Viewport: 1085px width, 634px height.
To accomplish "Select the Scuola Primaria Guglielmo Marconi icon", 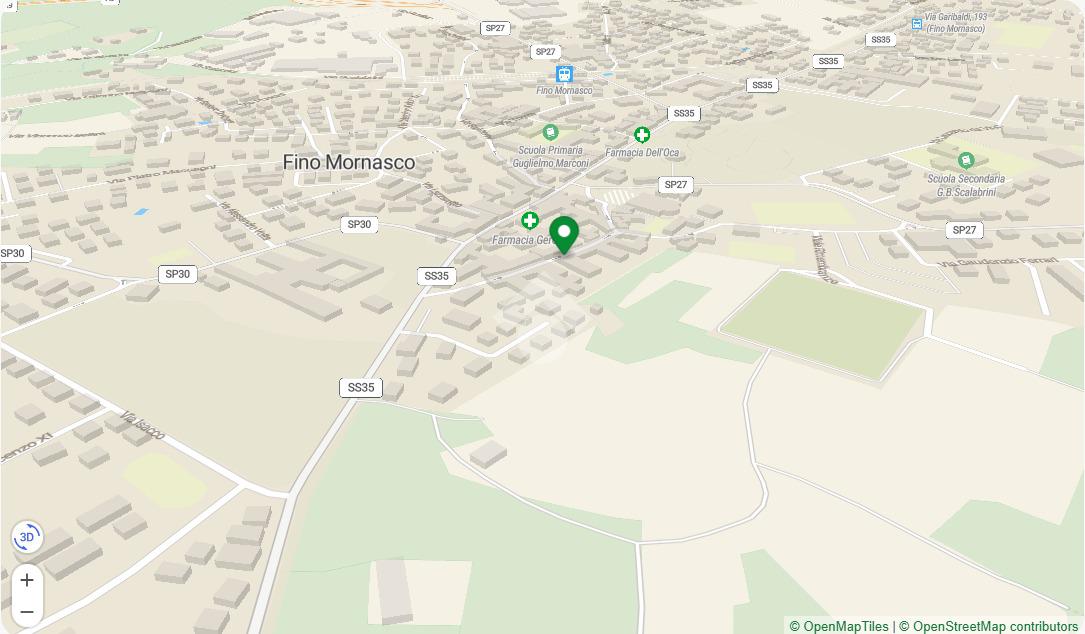I will (550, 132).
